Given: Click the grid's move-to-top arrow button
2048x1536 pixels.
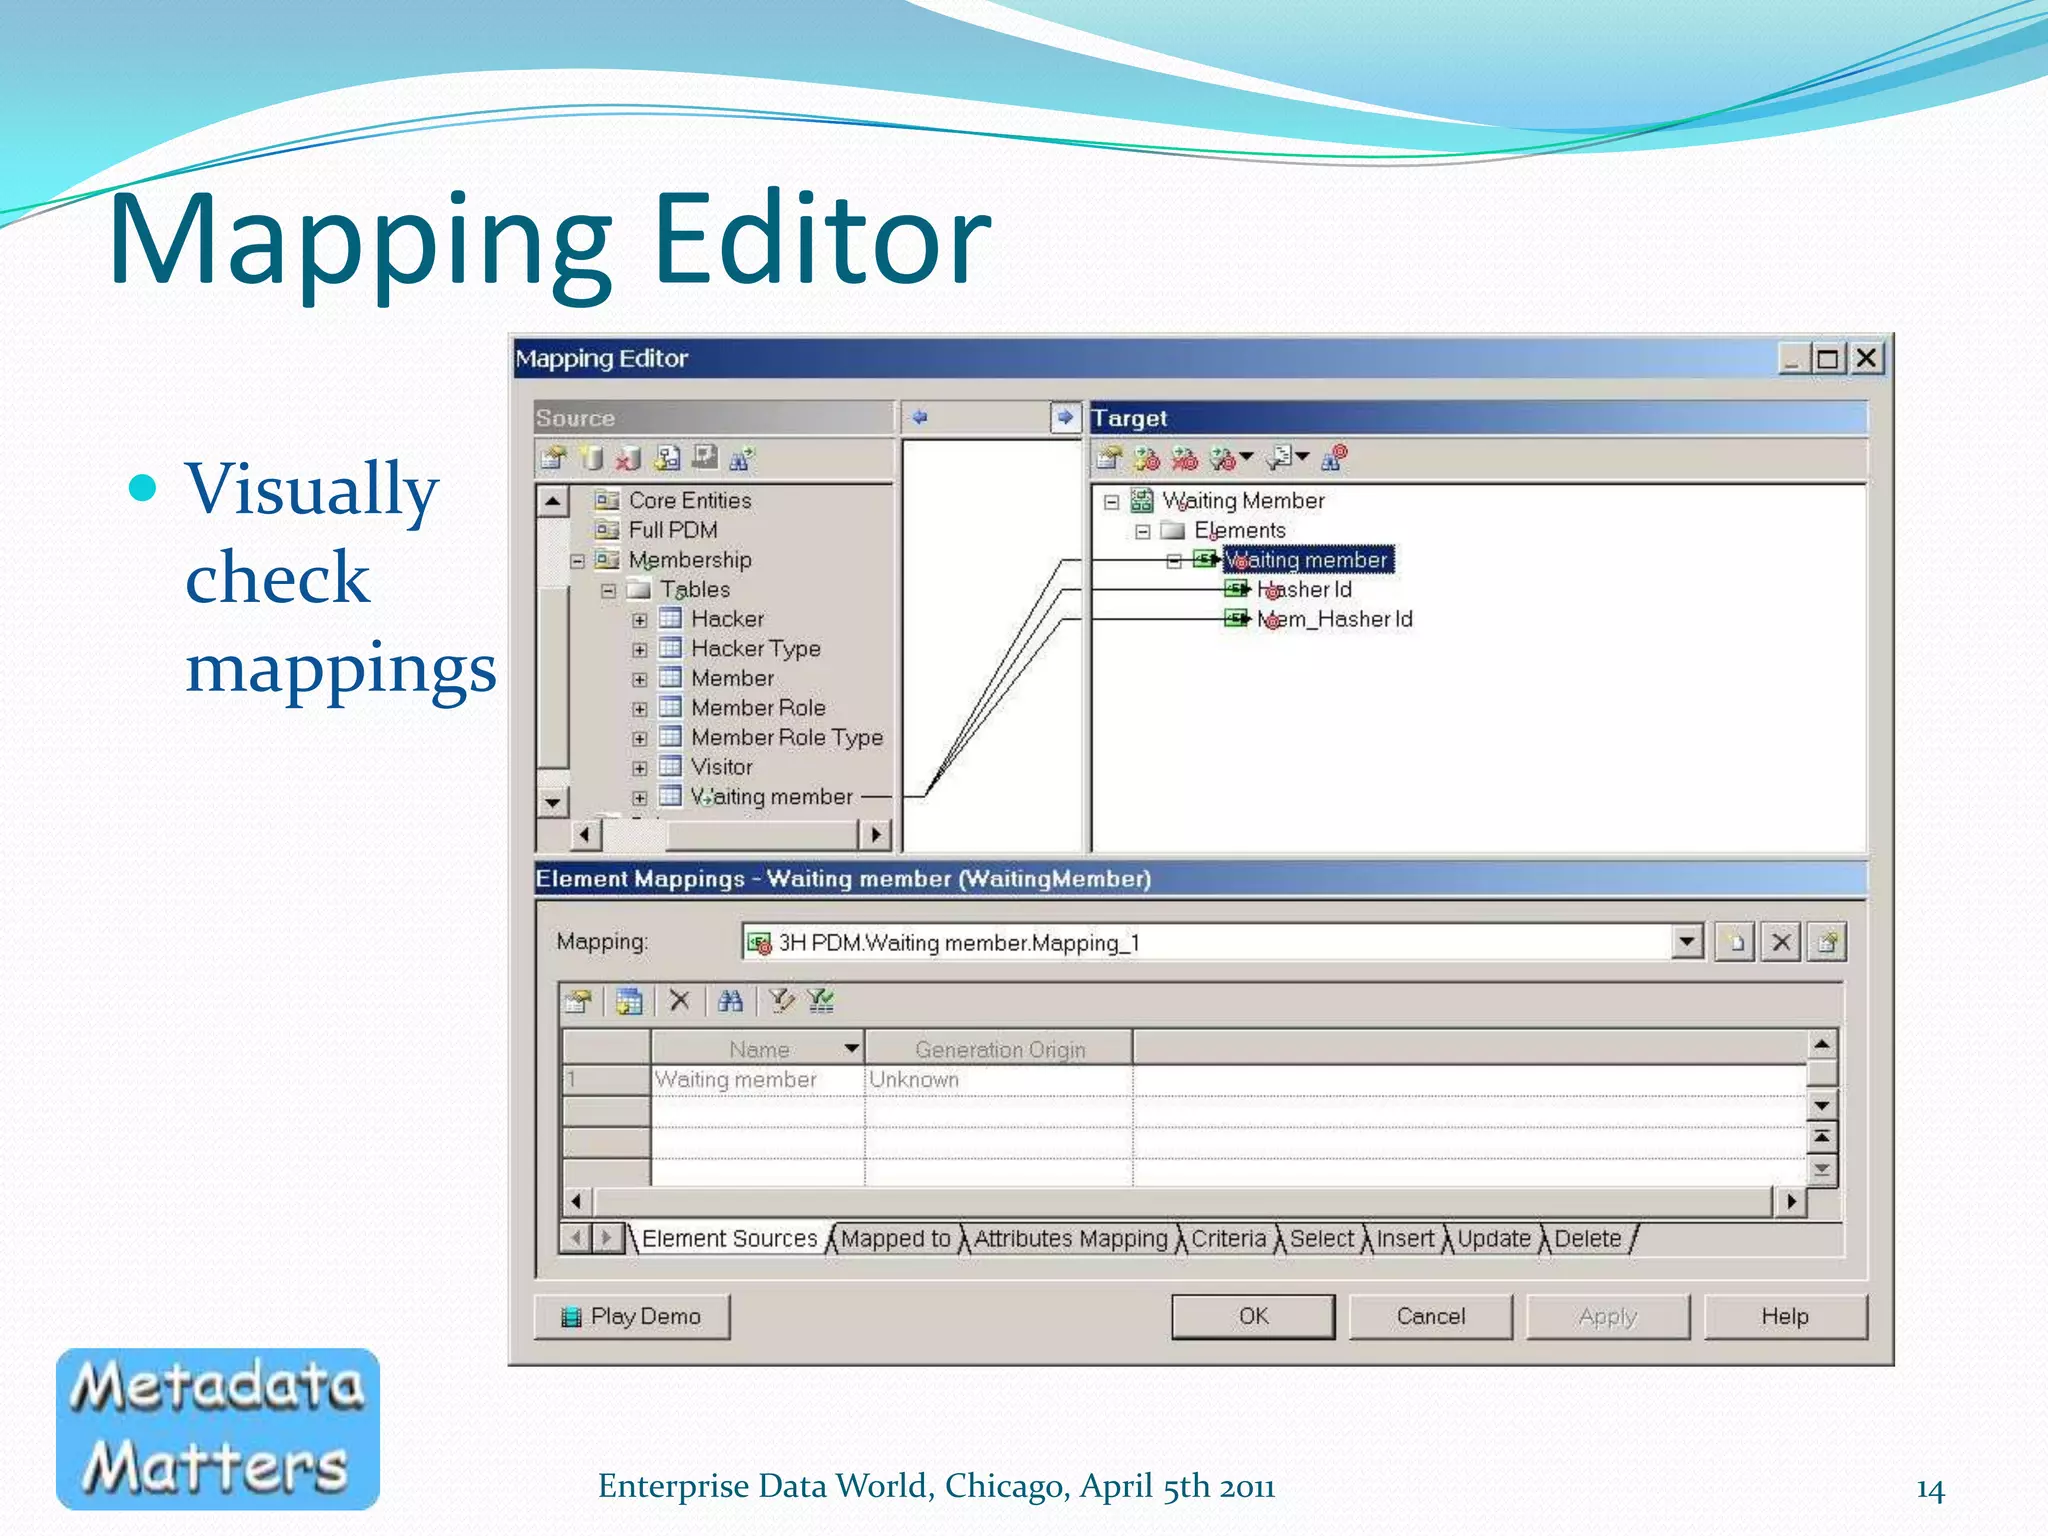Looking at the screenshot, I should (1822, 1137).
